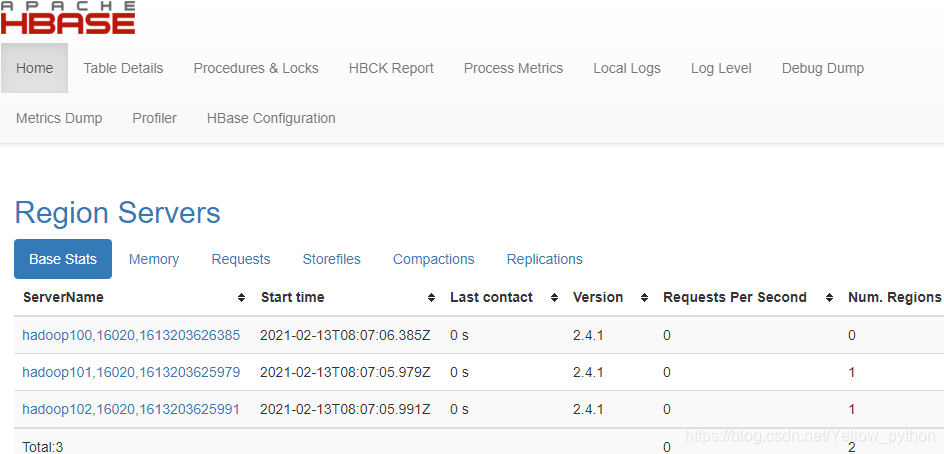Switch to the Memory tab

point(154,259)
